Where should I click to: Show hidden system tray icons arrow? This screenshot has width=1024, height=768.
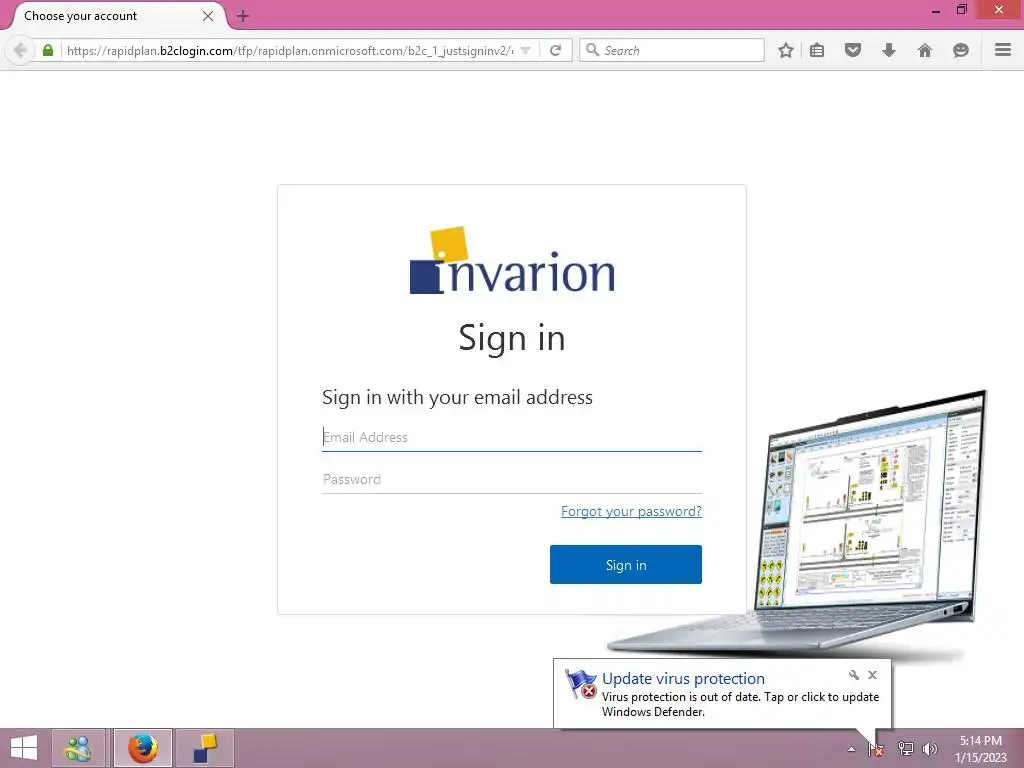[x=851, y=749]
